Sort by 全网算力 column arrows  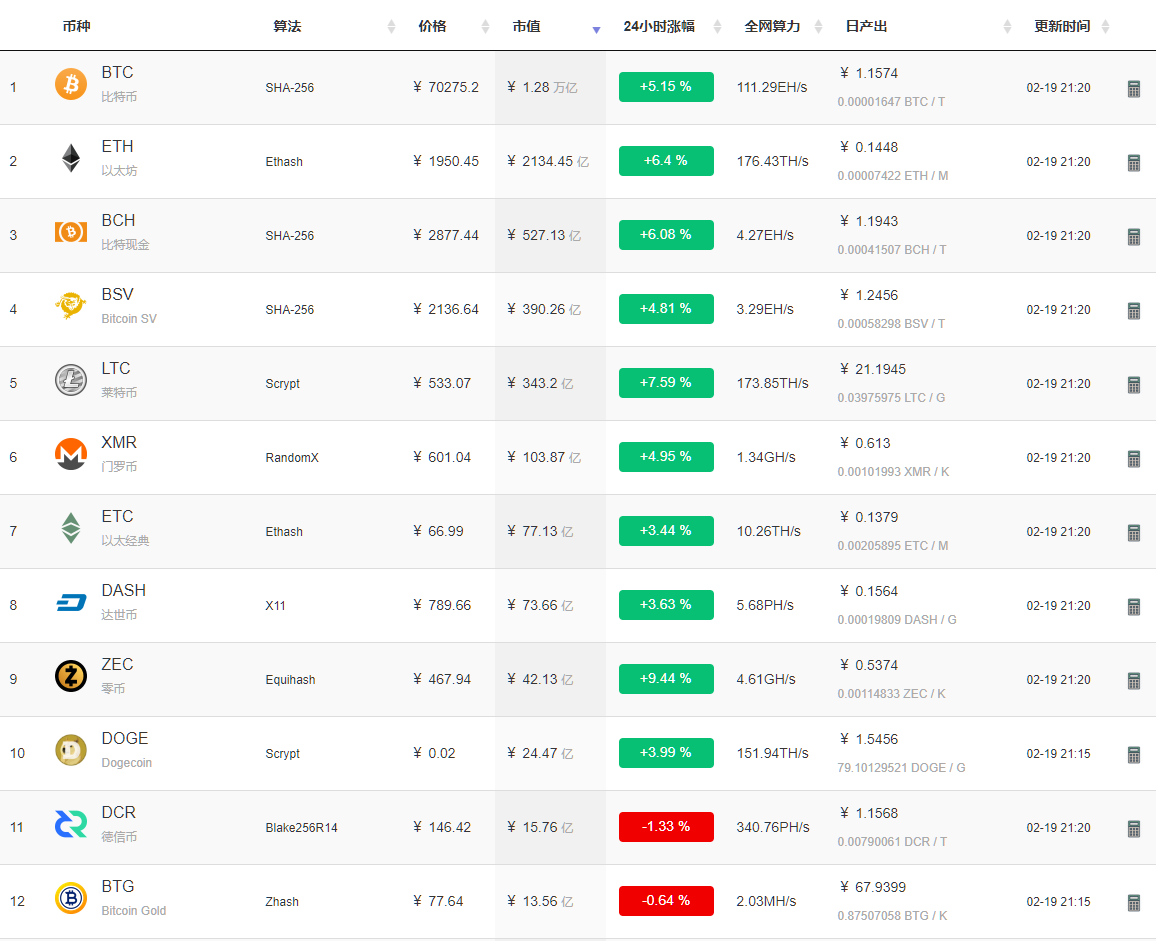point(818,27)
